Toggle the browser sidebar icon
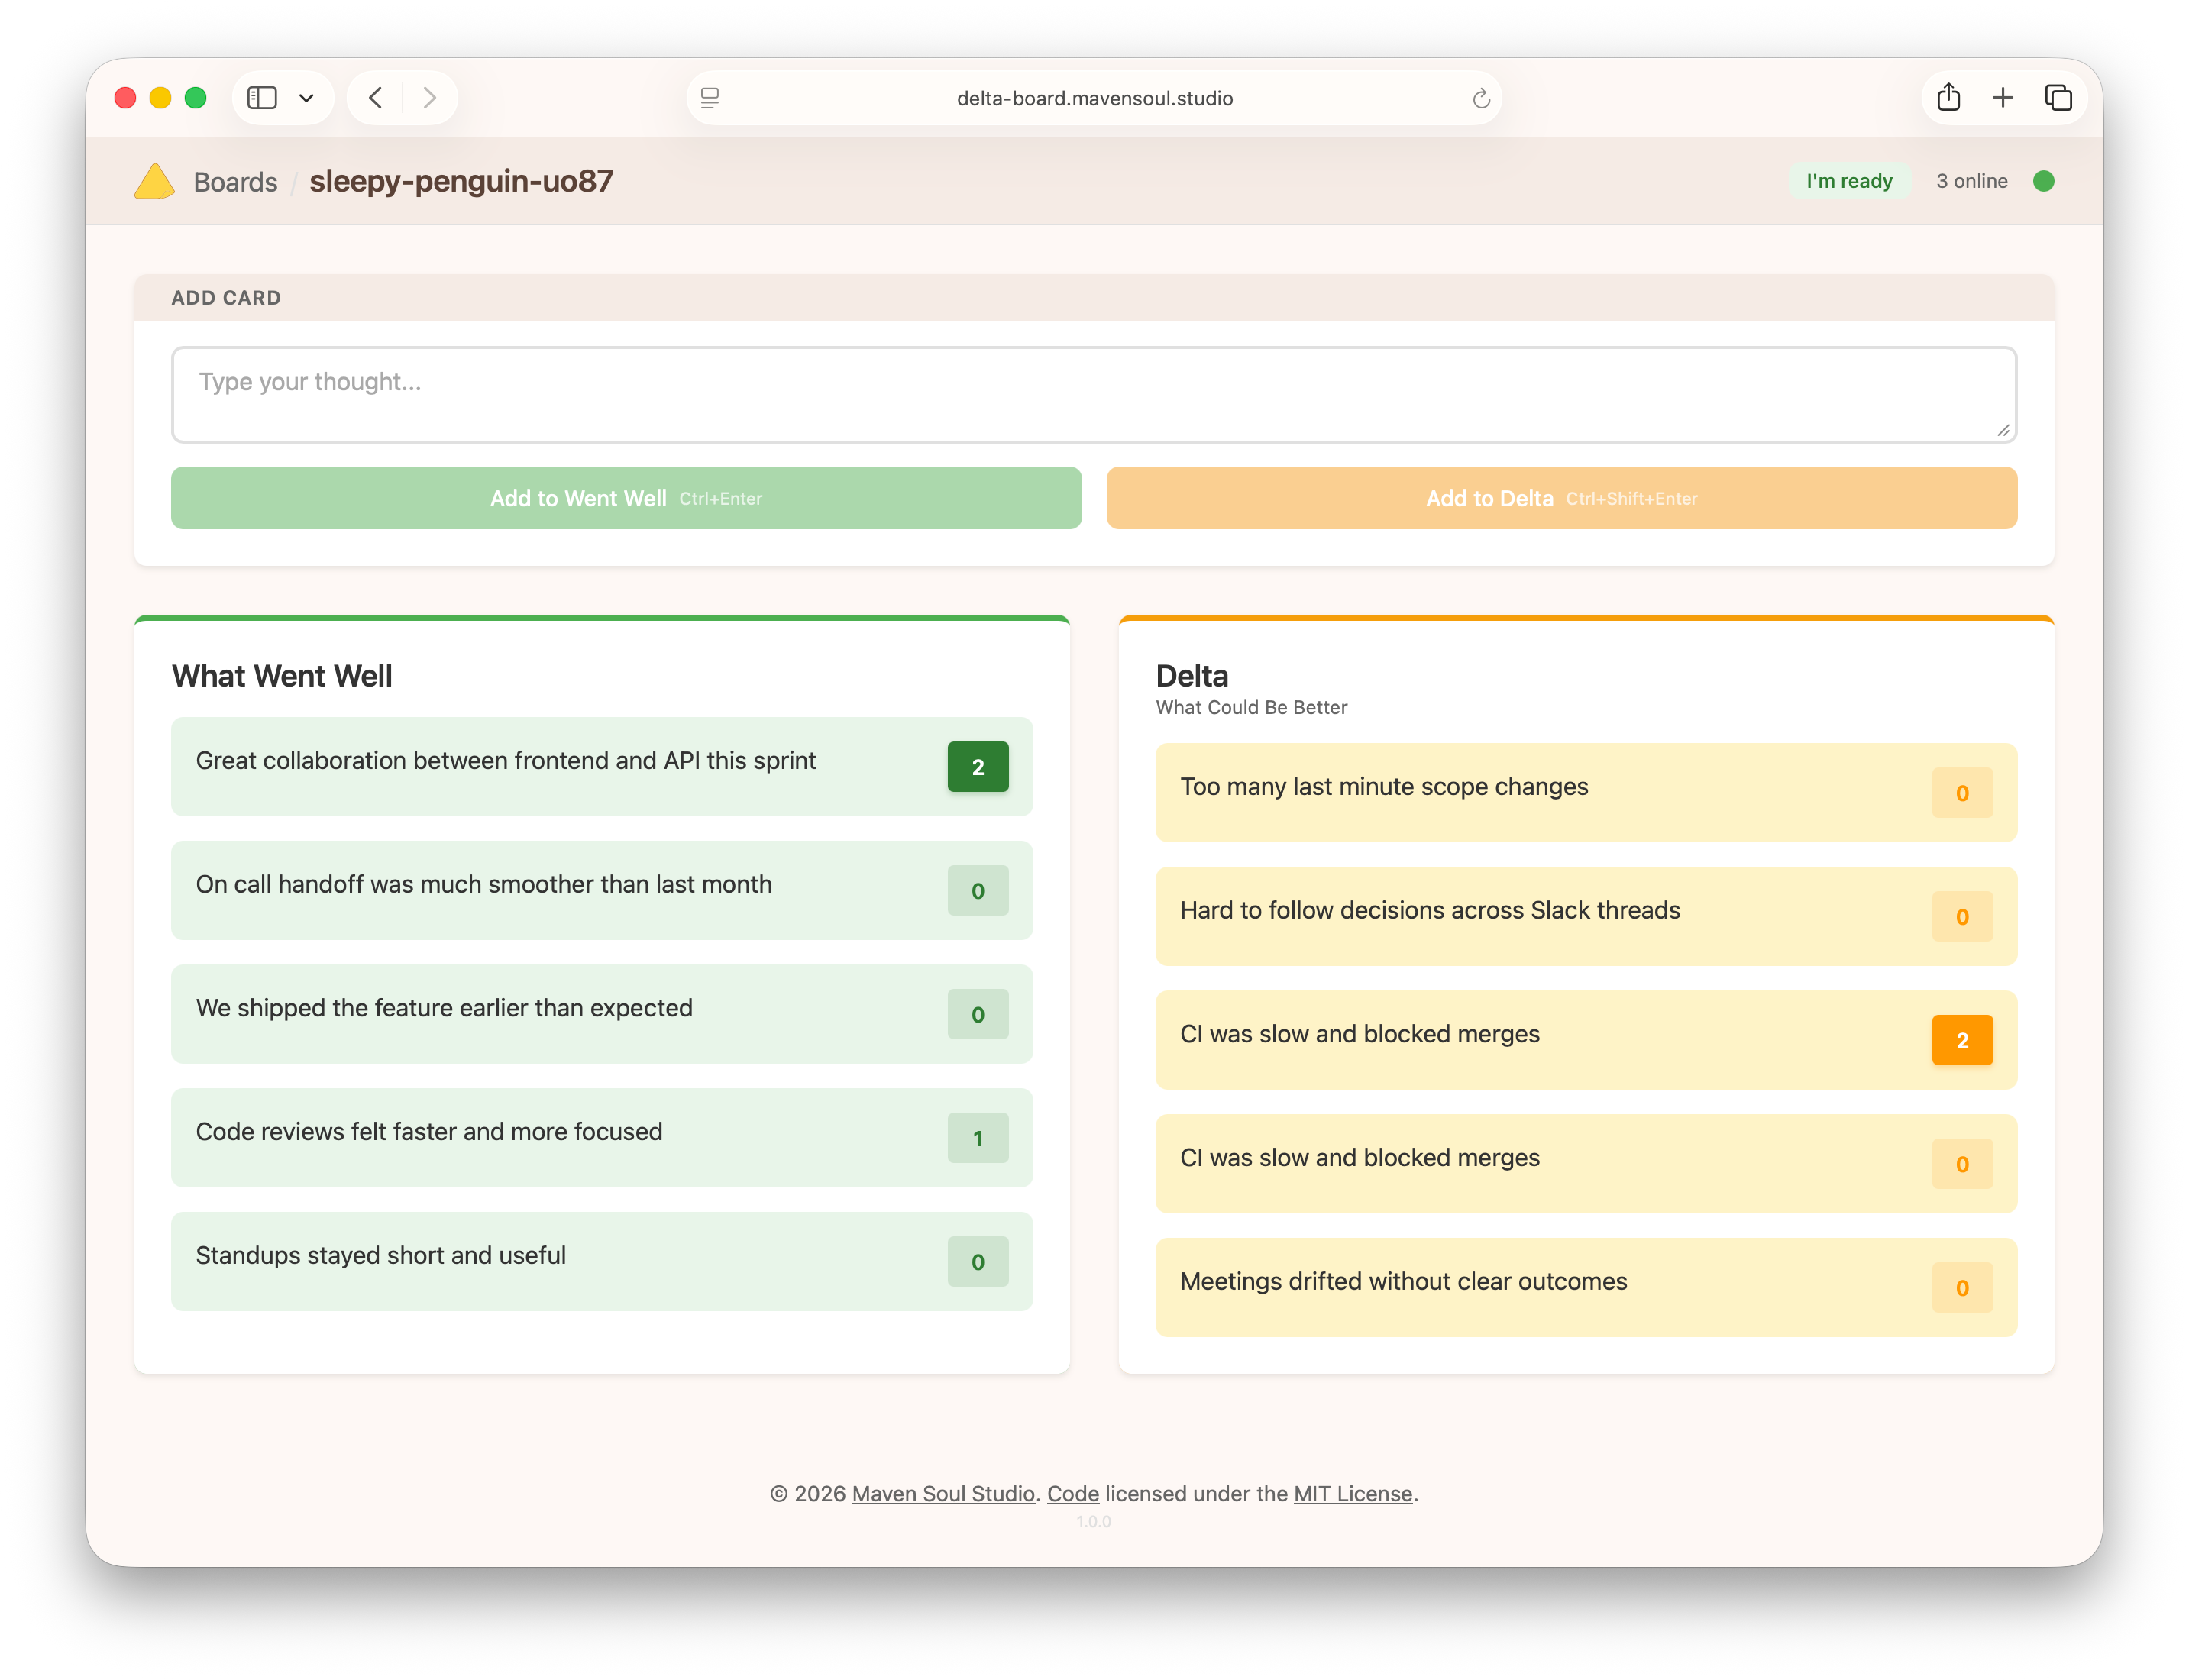This screenshot has width=2189, height=1680. [x=262, y=97]
